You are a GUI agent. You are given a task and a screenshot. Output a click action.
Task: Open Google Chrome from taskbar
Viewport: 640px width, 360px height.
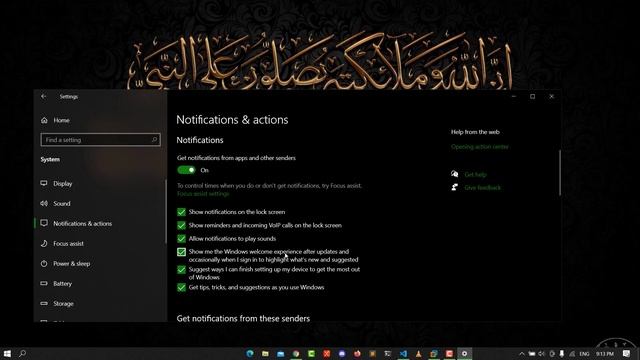point(296,353)
